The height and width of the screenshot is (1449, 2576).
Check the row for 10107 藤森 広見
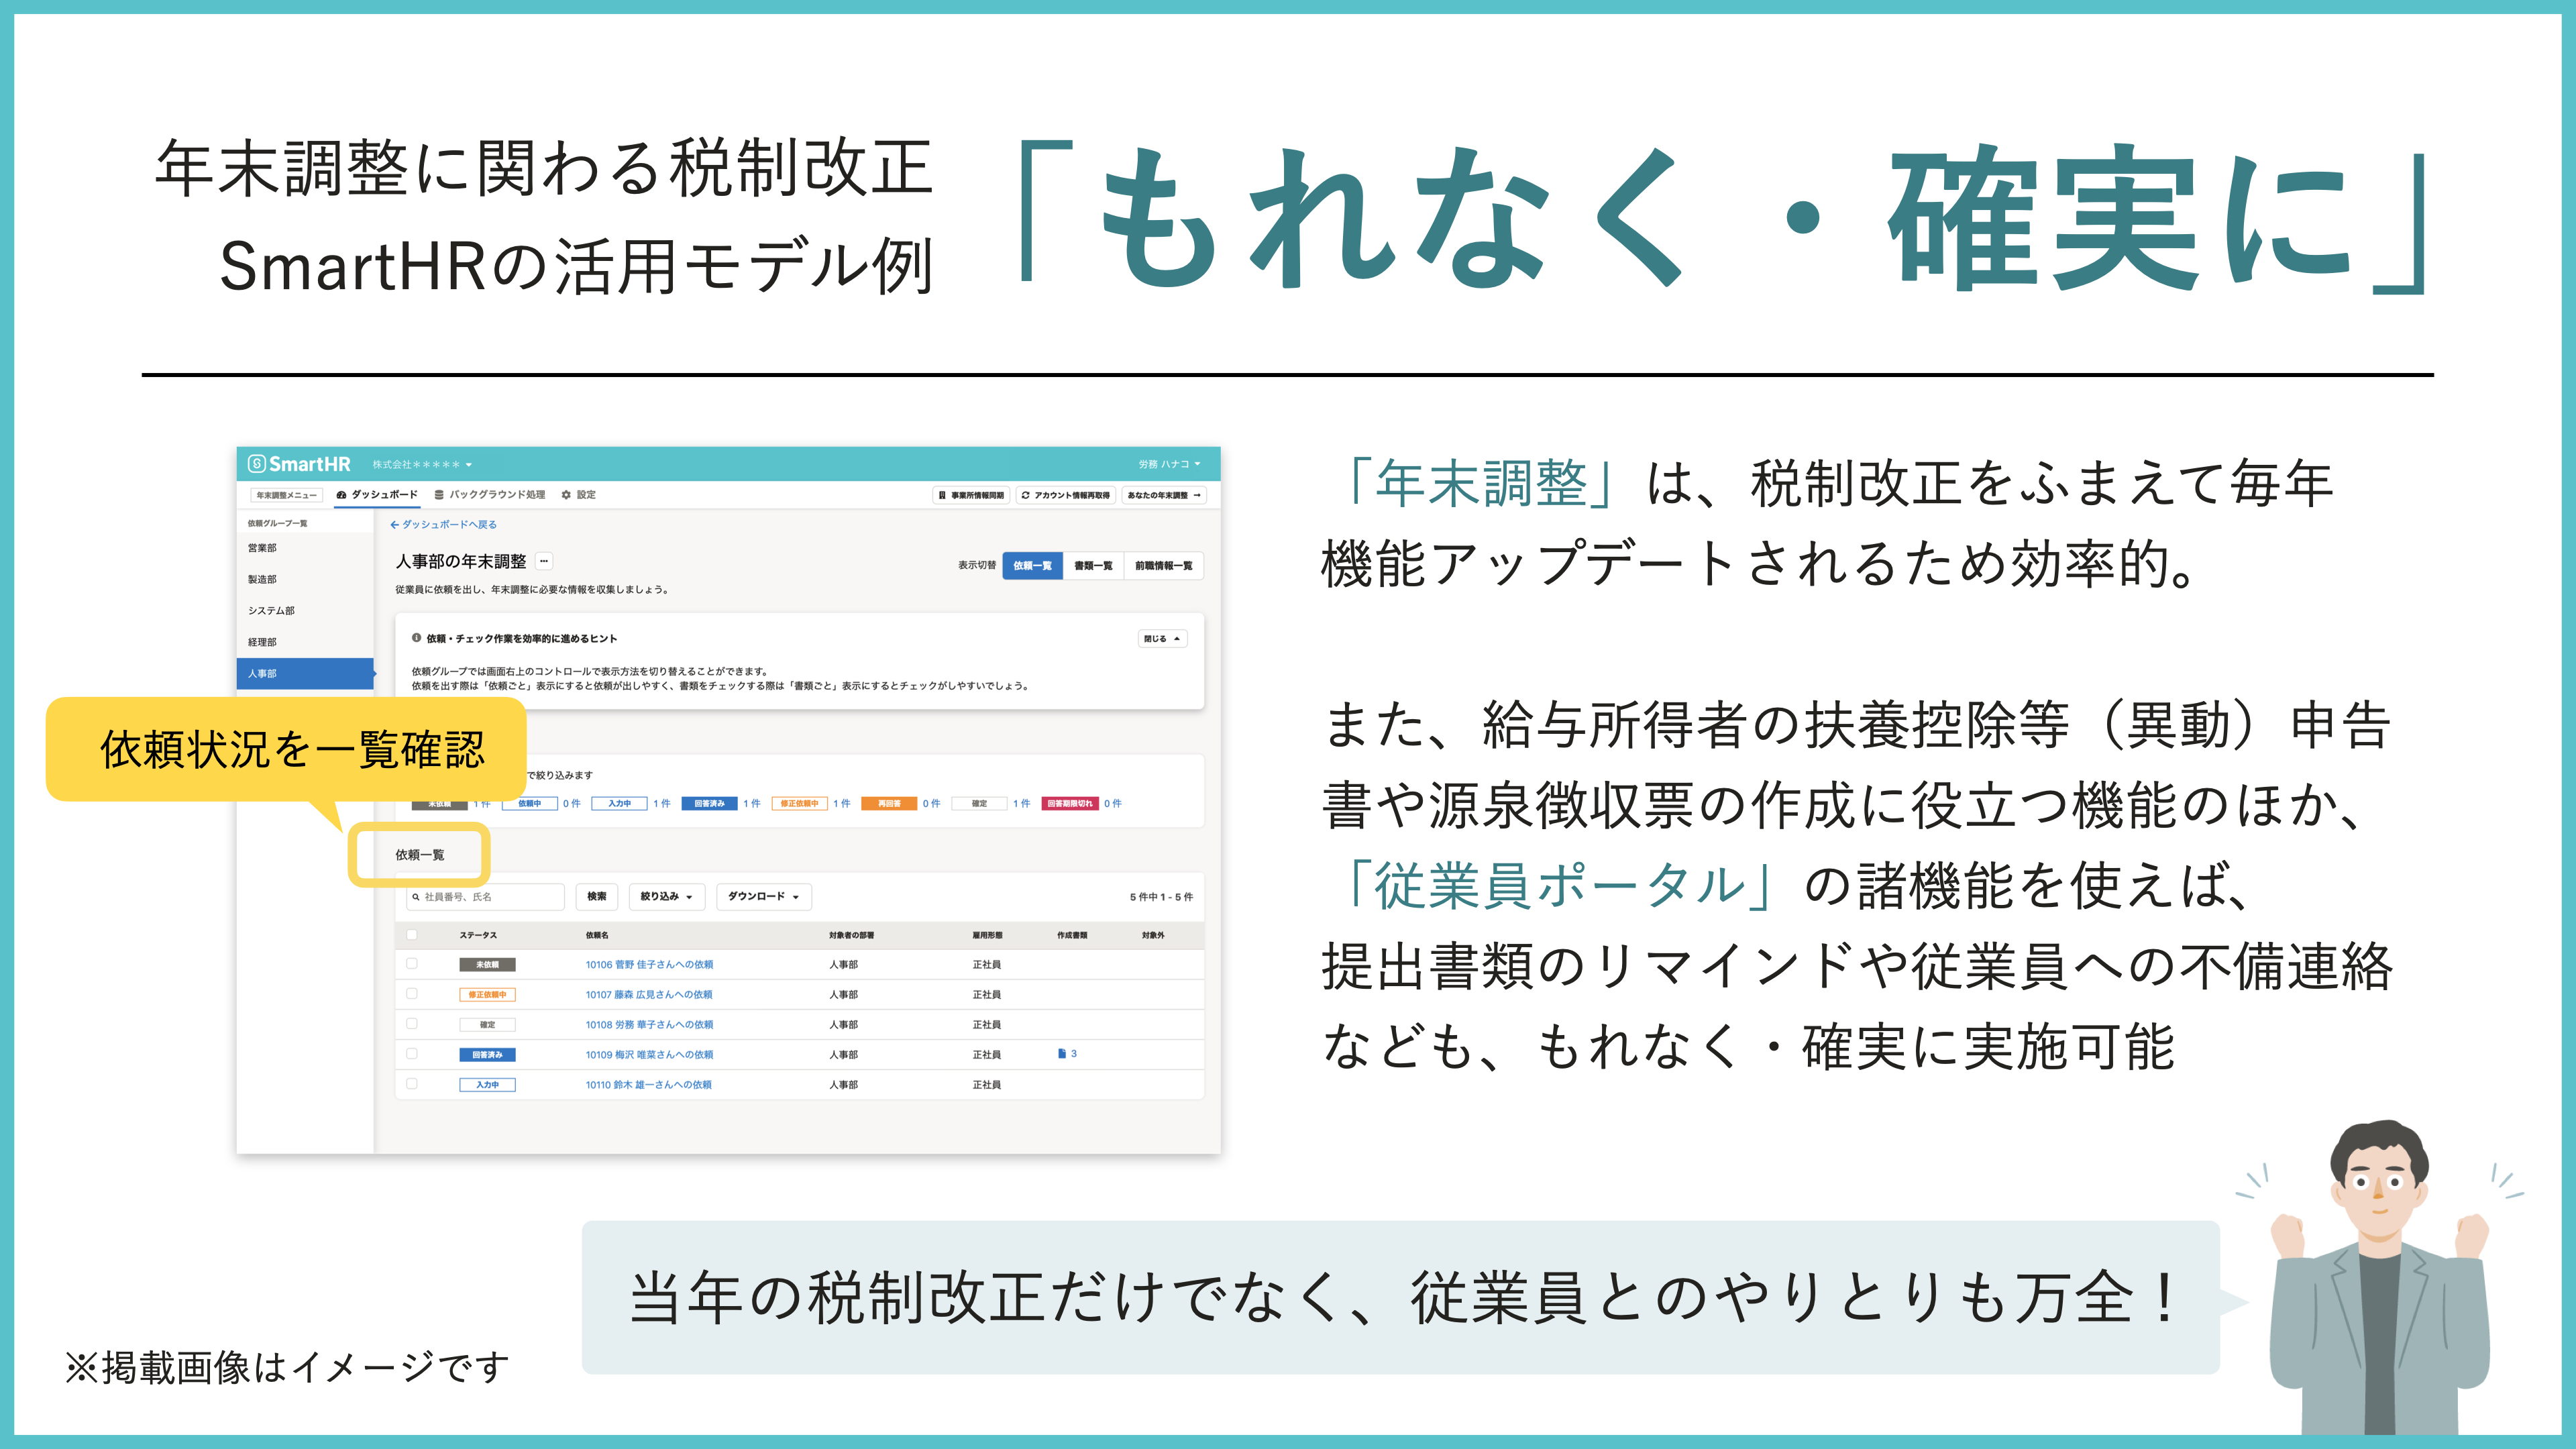point(412,994)
